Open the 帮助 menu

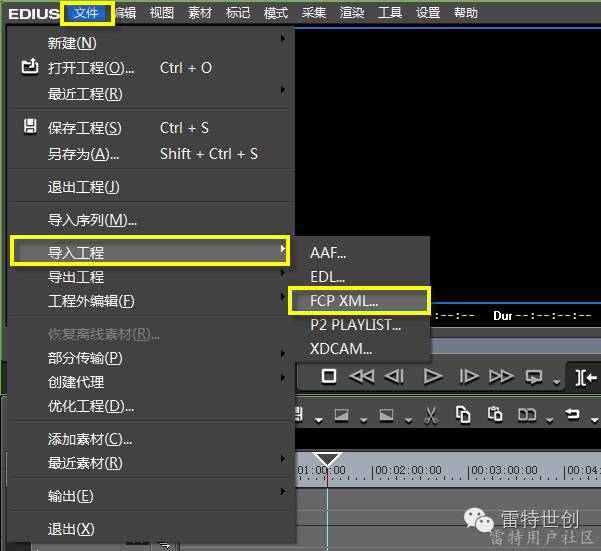pyautogui.click(x=466, y=13)
